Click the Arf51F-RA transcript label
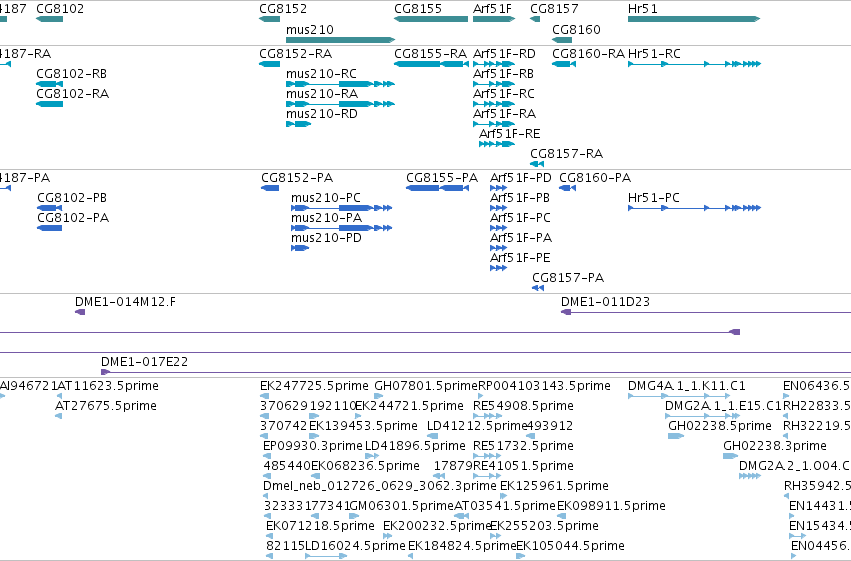This screenshot has height=561, width=851. point(505,114)
